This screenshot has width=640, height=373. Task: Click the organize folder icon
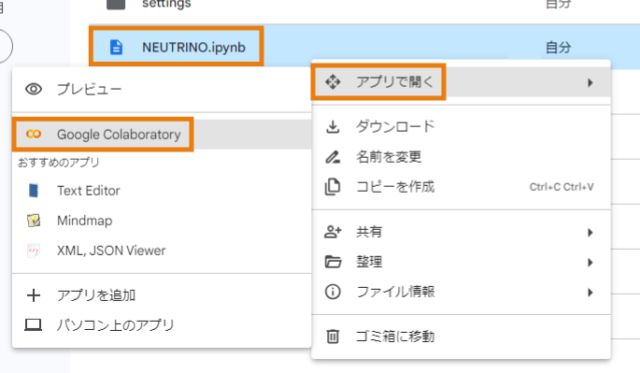click(333, 262)
